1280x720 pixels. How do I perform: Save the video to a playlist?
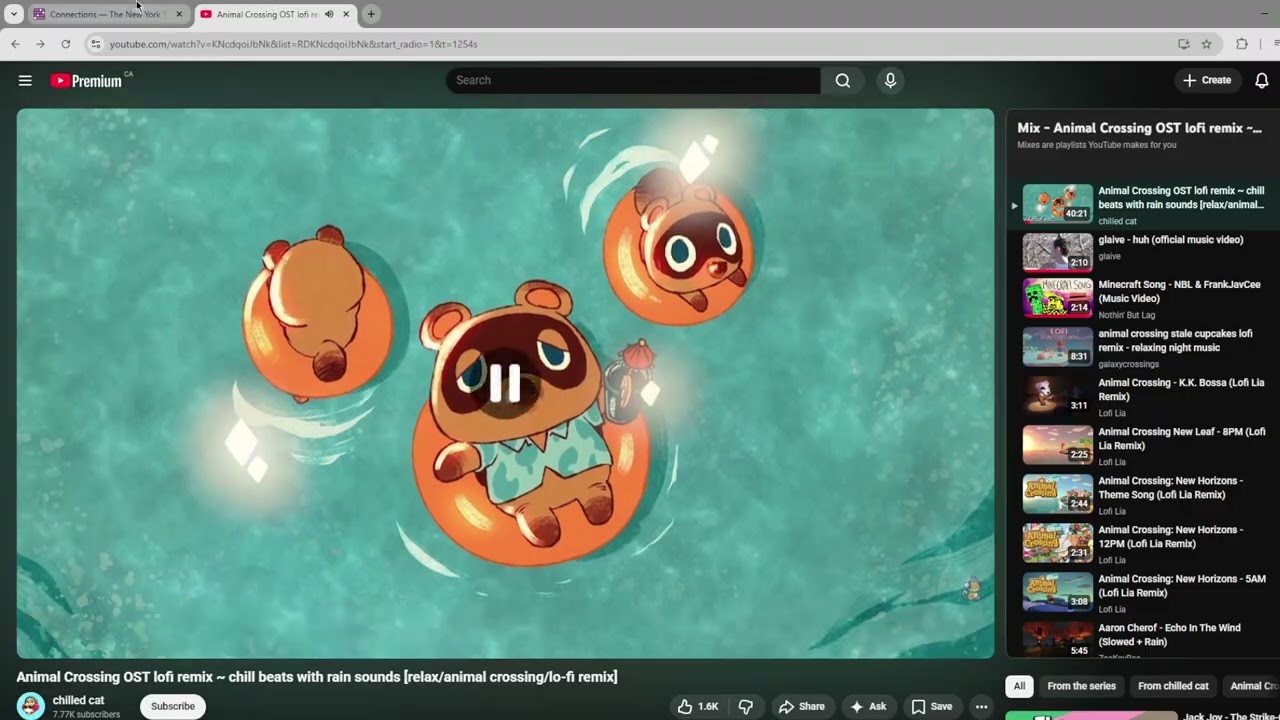[932, 706]
